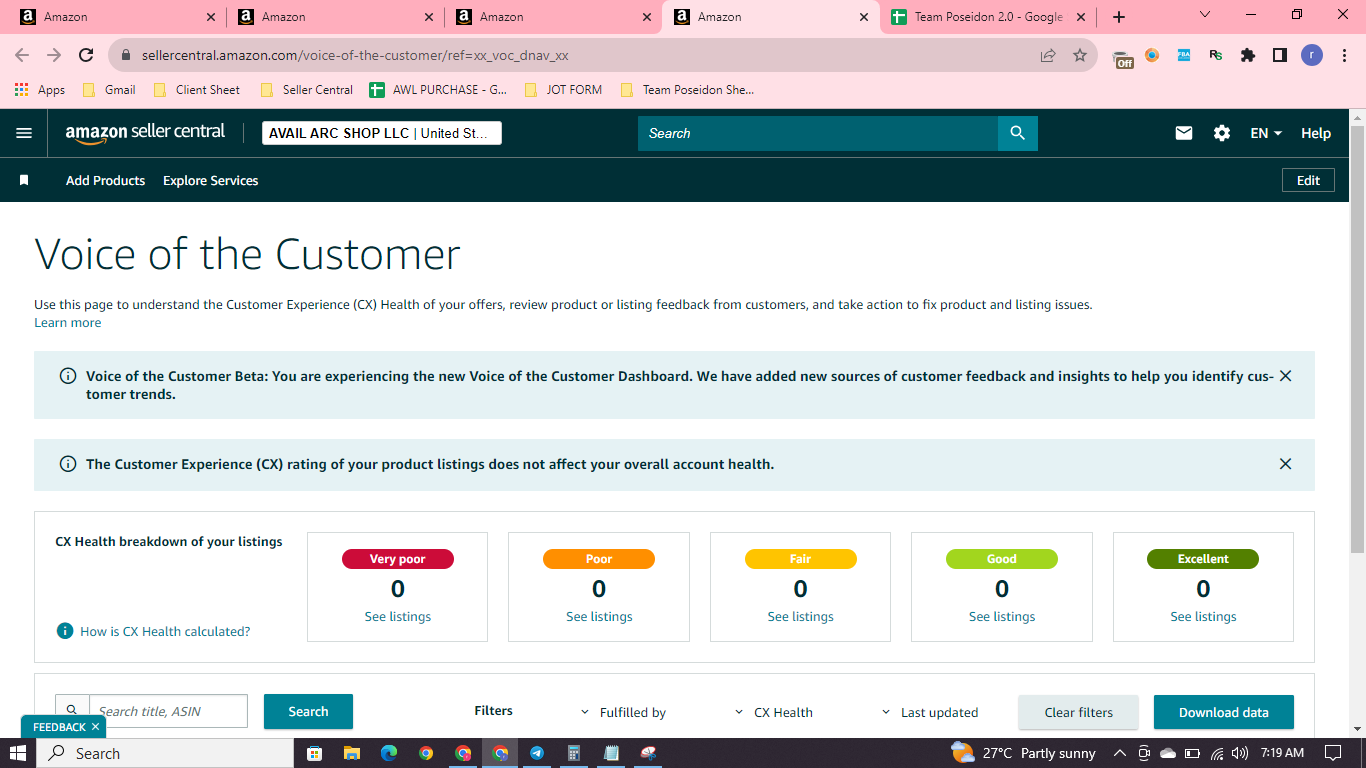1366x768 pixels.
Task: Click the orange and blue circle extension icon
Action: 1152,55
